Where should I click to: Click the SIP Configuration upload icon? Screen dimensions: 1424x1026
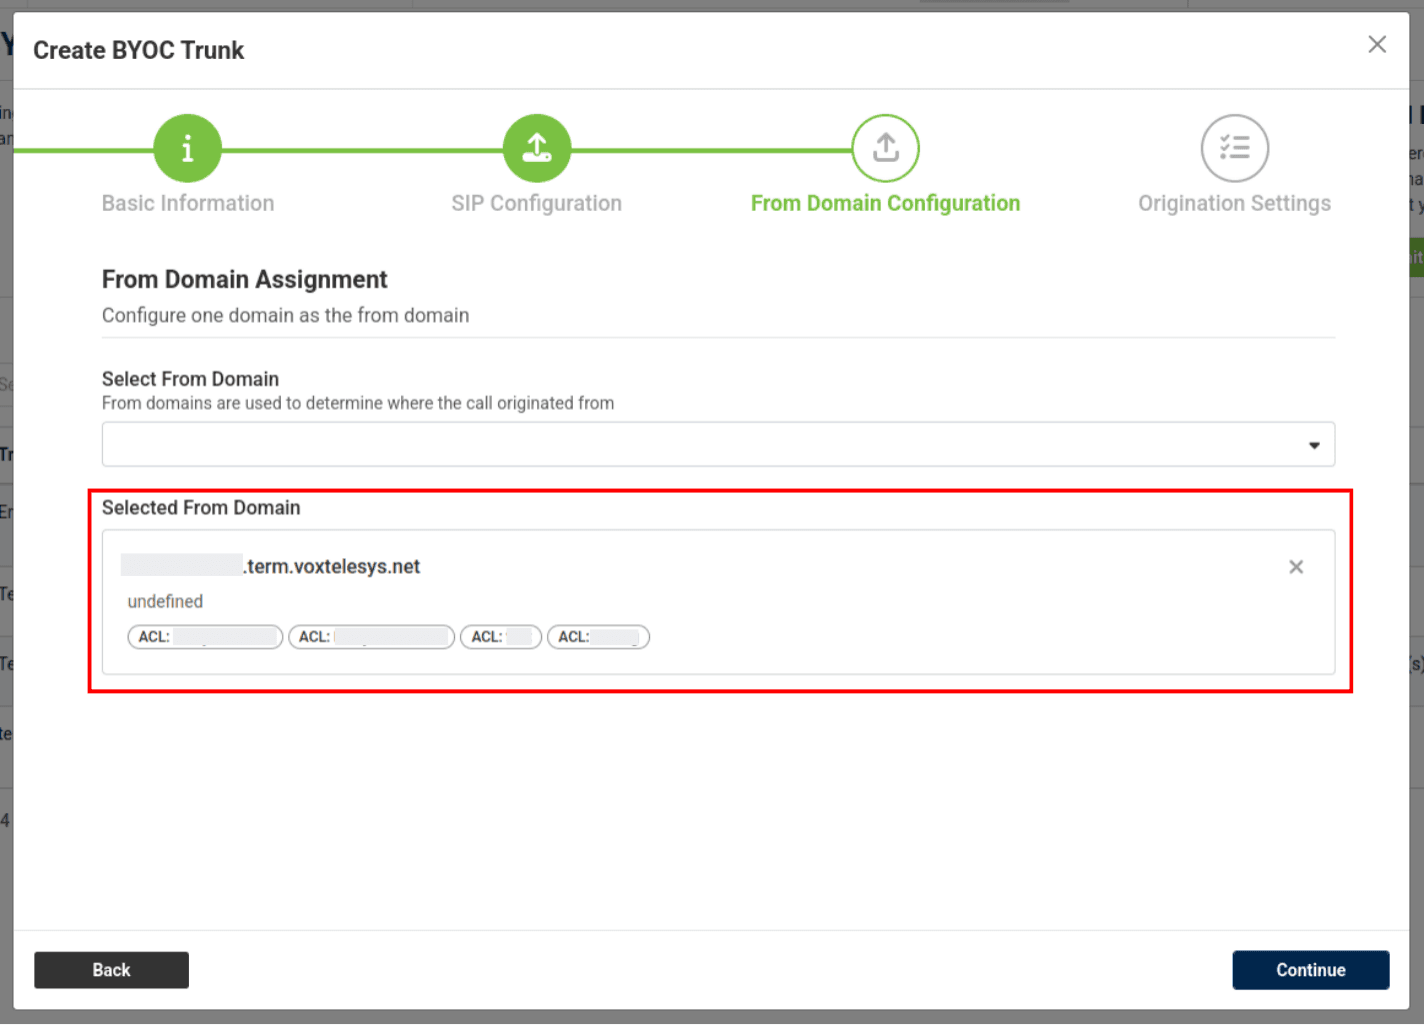coord(537,149)
